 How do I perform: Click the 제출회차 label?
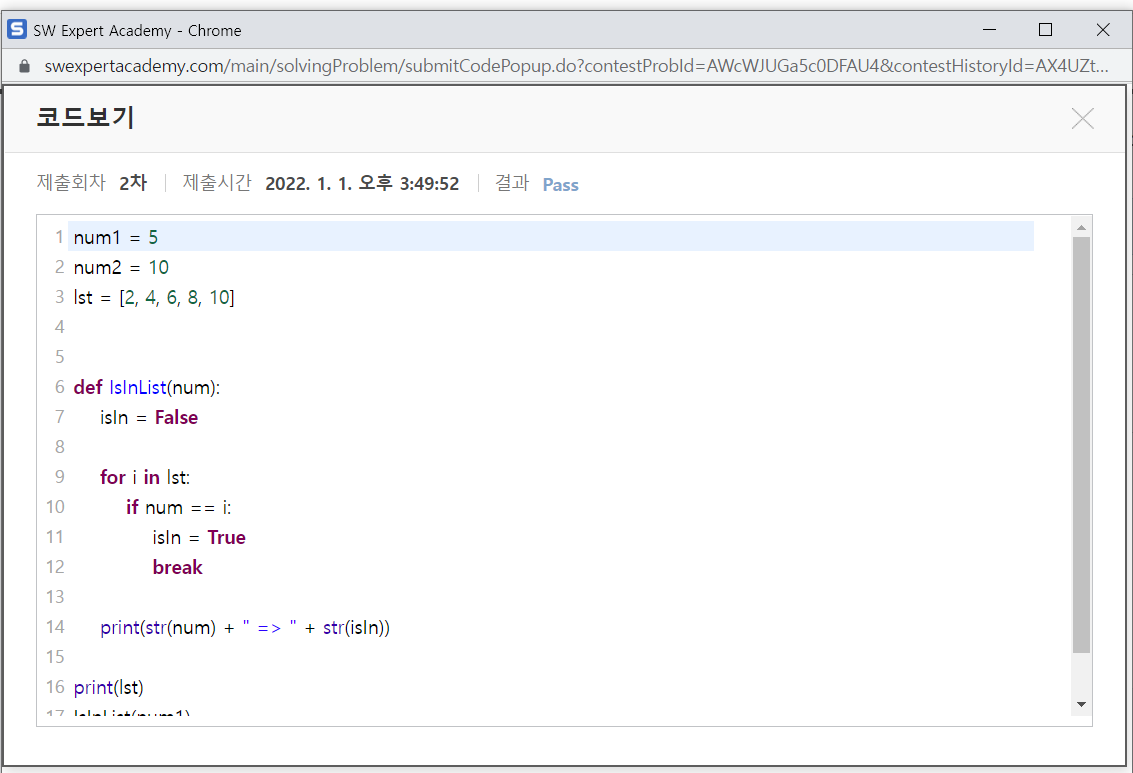coord(71,183)
